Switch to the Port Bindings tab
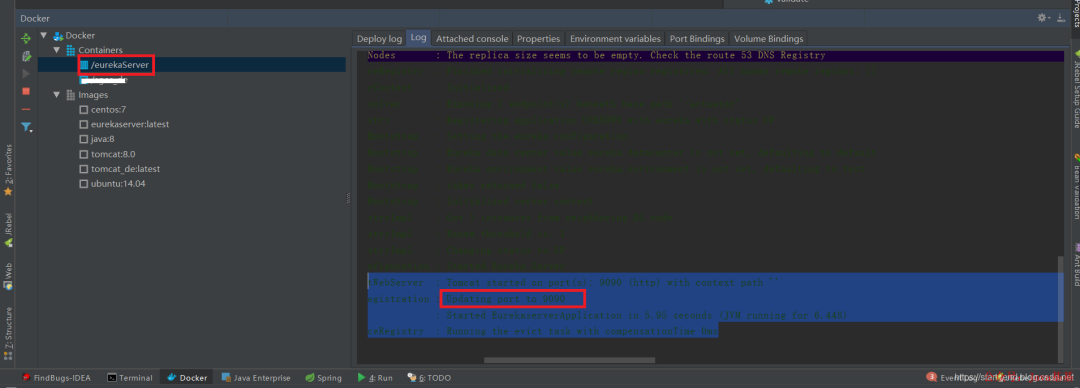This screenshot has height=388, width=1080. pos(697,39)
